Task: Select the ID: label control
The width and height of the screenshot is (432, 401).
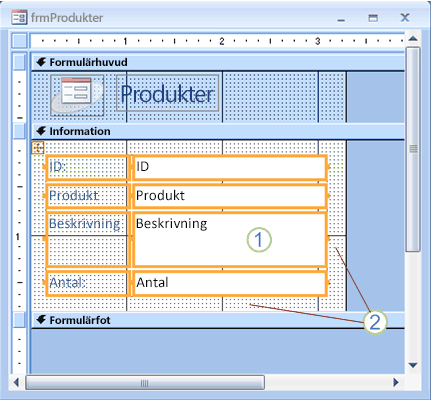Action: coord(87,167)
